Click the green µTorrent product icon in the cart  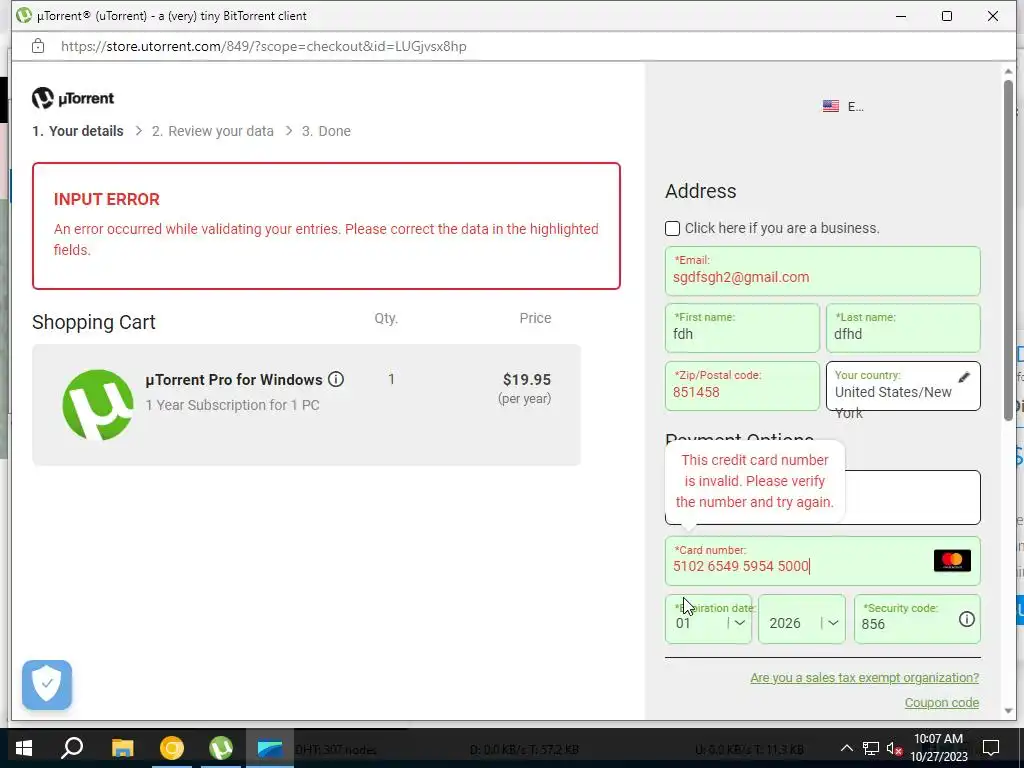(98, 405)
